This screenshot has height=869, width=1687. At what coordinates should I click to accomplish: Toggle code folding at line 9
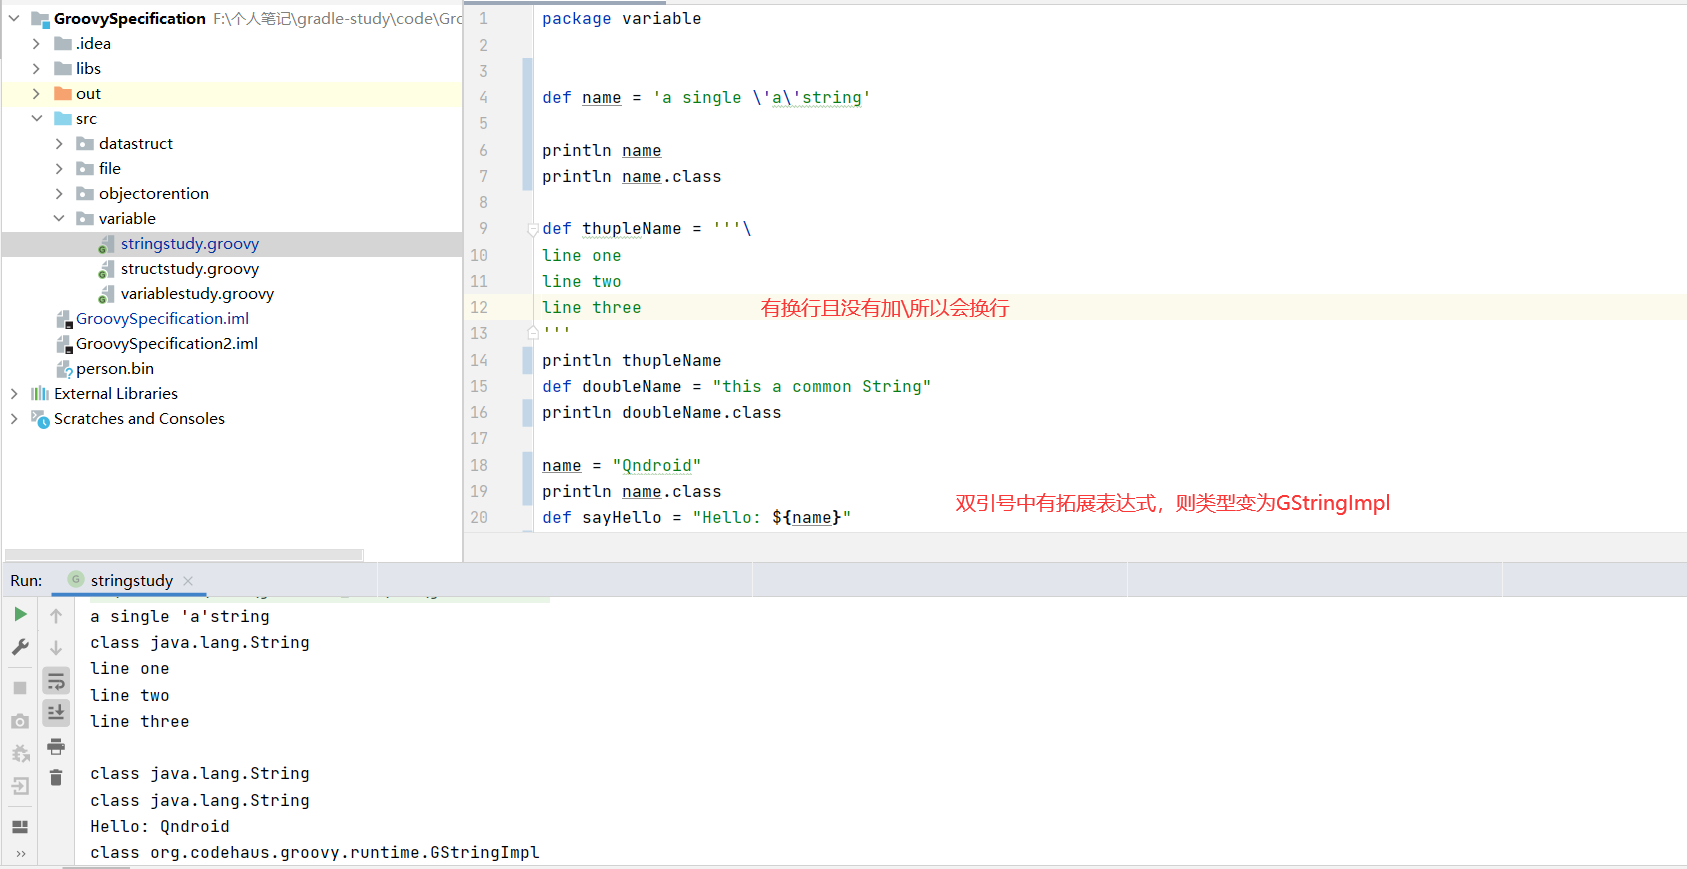click(533, 229)
